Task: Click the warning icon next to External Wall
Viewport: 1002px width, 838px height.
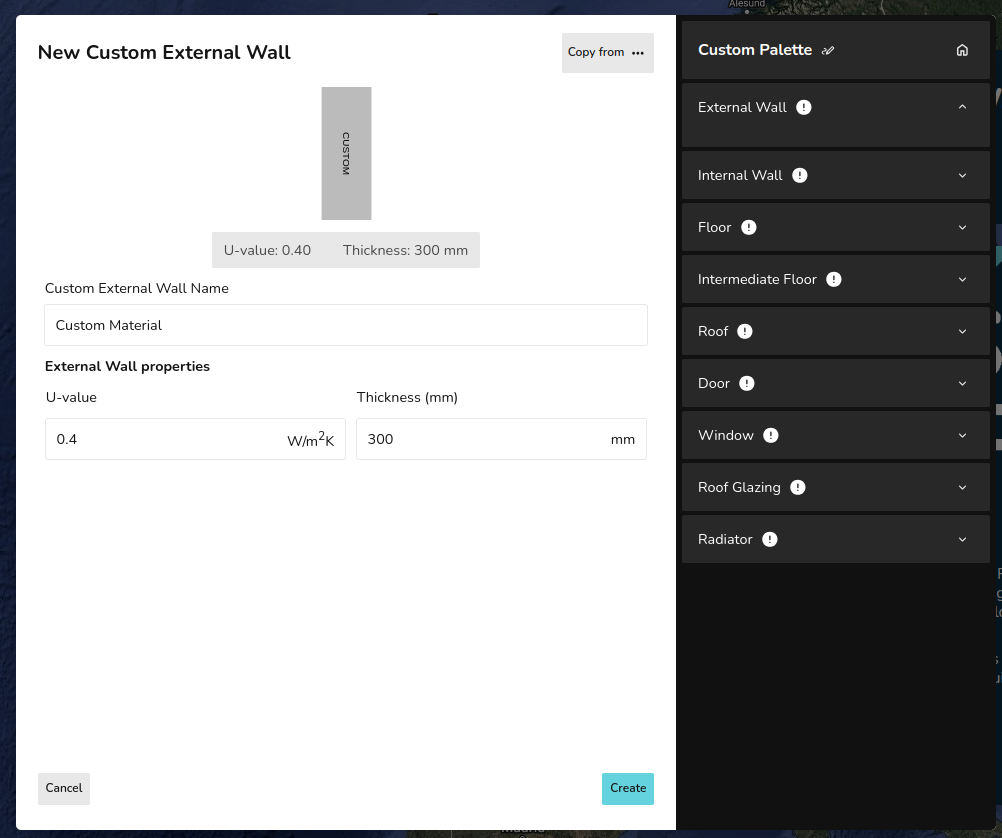Action: click(x=803, y=107)
